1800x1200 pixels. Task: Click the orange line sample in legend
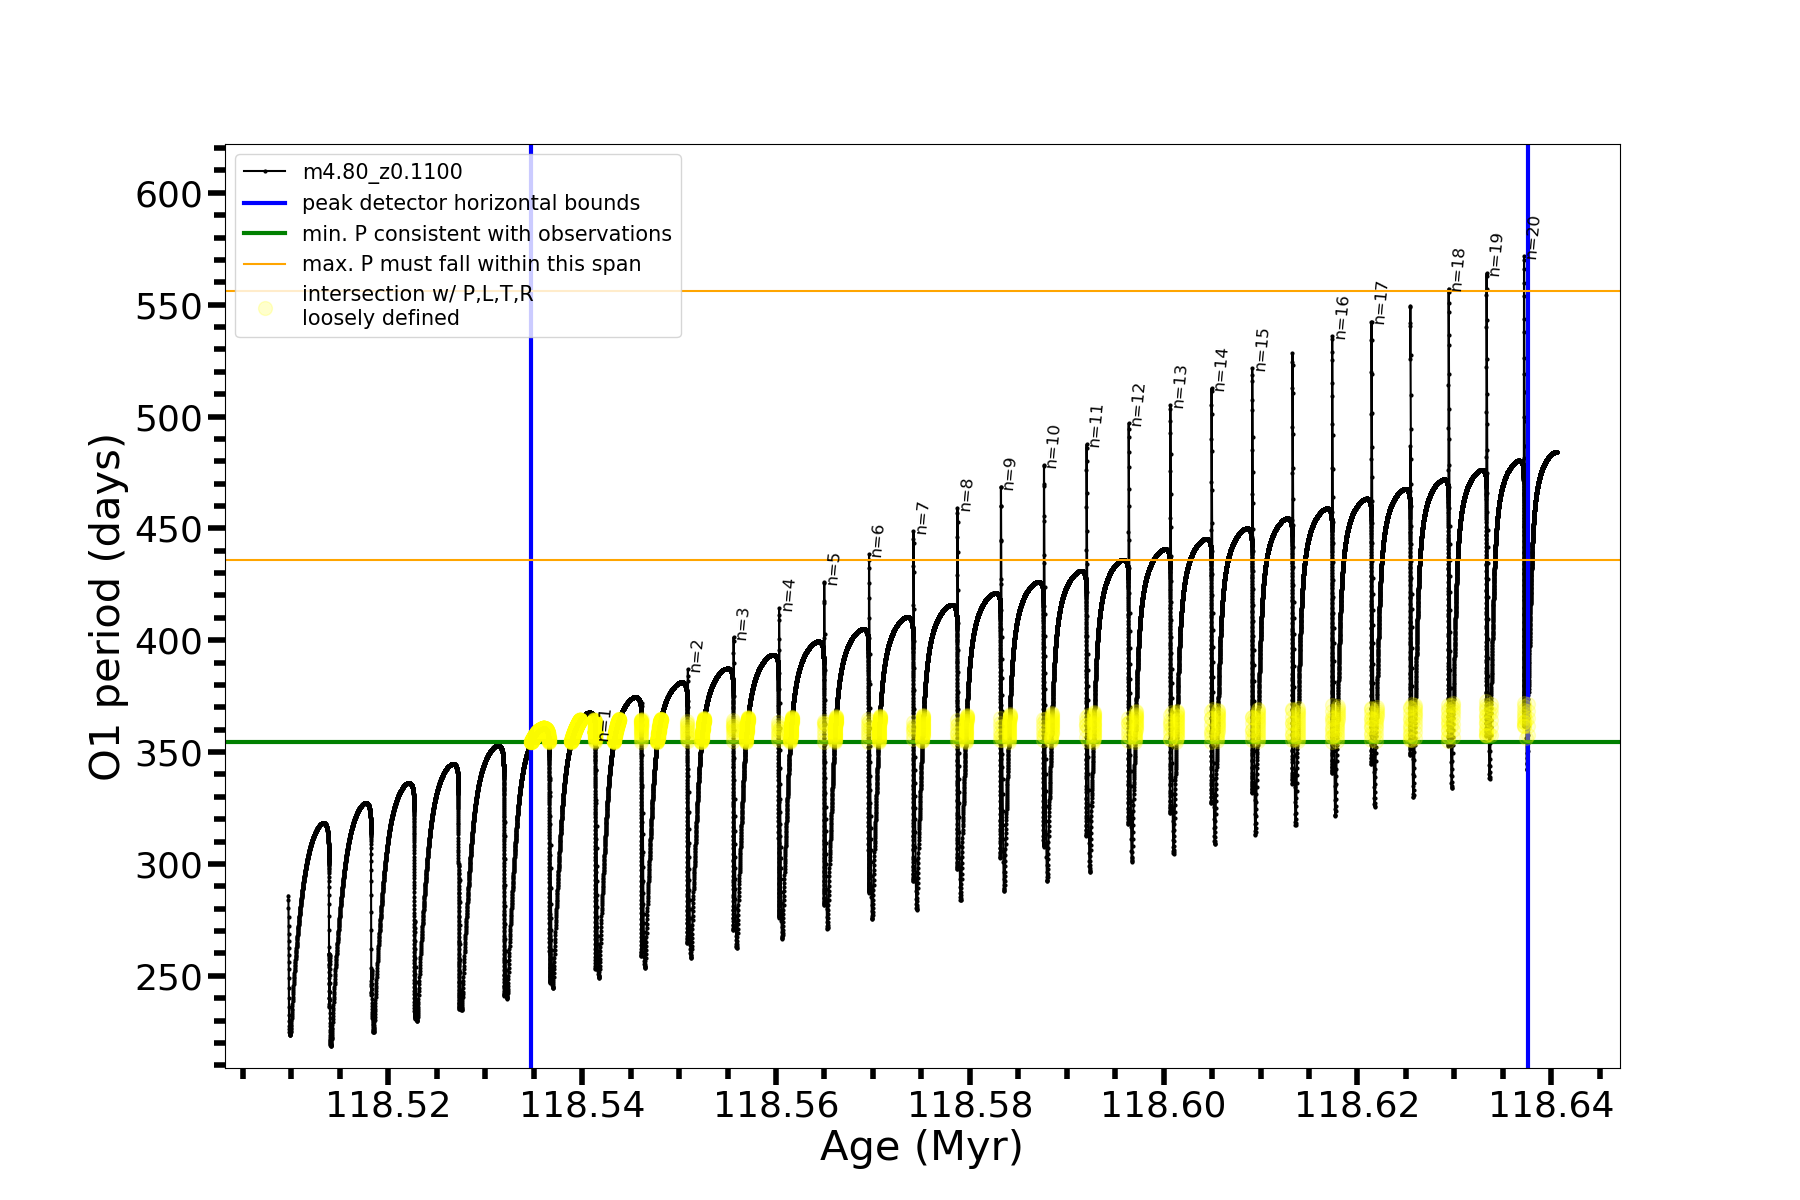click(265, 264)
